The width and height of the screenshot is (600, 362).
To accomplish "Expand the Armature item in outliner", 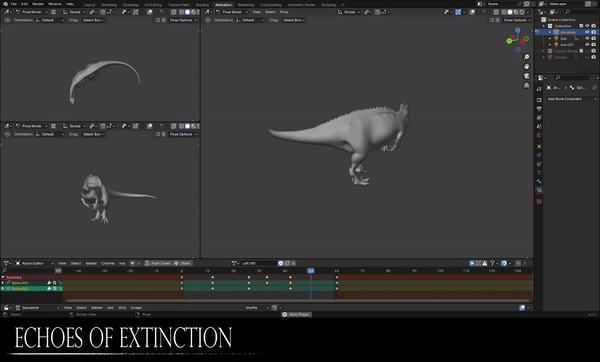I will click(x=550, y=33).
